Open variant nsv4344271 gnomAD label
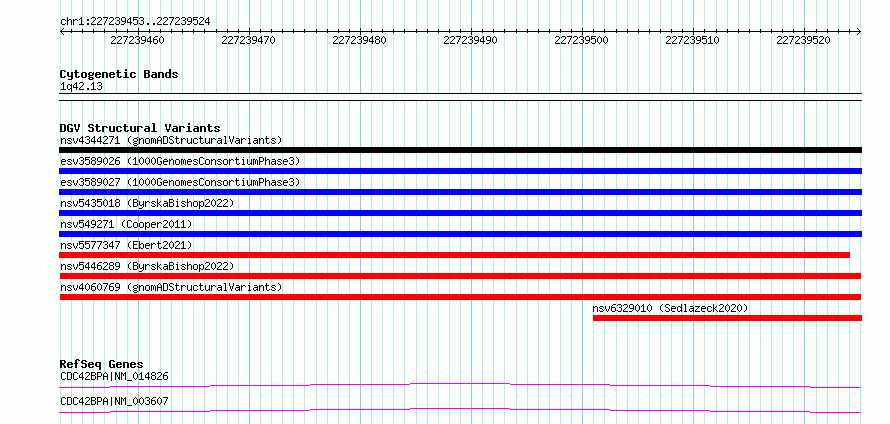Screen dimensions: 890x424 (171, 140)
